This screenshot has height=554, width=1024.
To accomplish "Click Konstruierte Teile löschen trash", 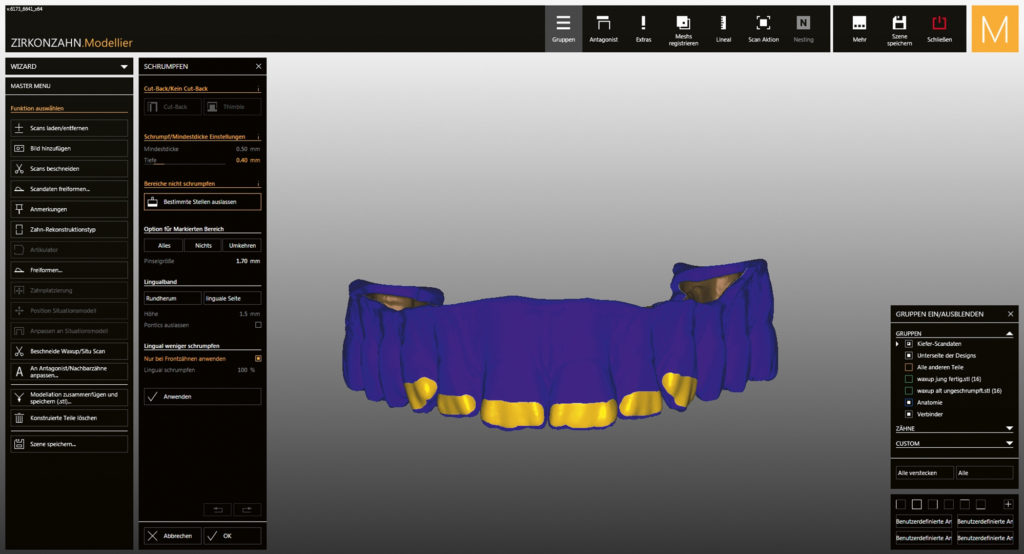I will click(69, 418).
